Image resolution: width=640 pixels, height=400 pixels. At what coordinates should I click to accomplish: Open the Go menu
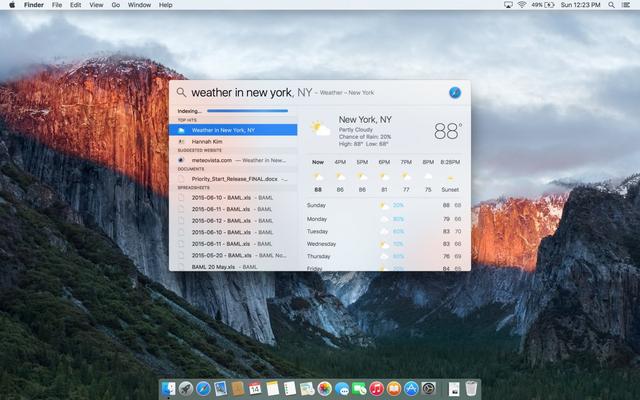tap(116, 5)
